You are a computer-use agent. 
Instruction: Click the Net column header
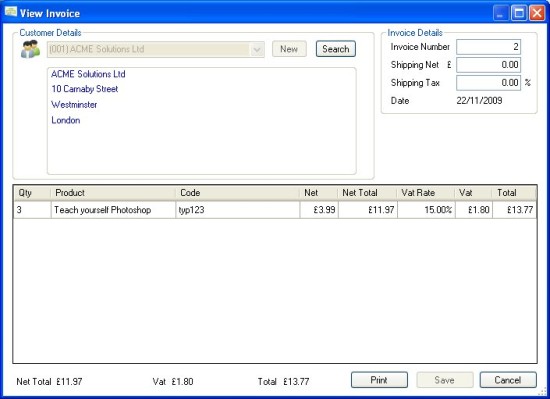319,193
